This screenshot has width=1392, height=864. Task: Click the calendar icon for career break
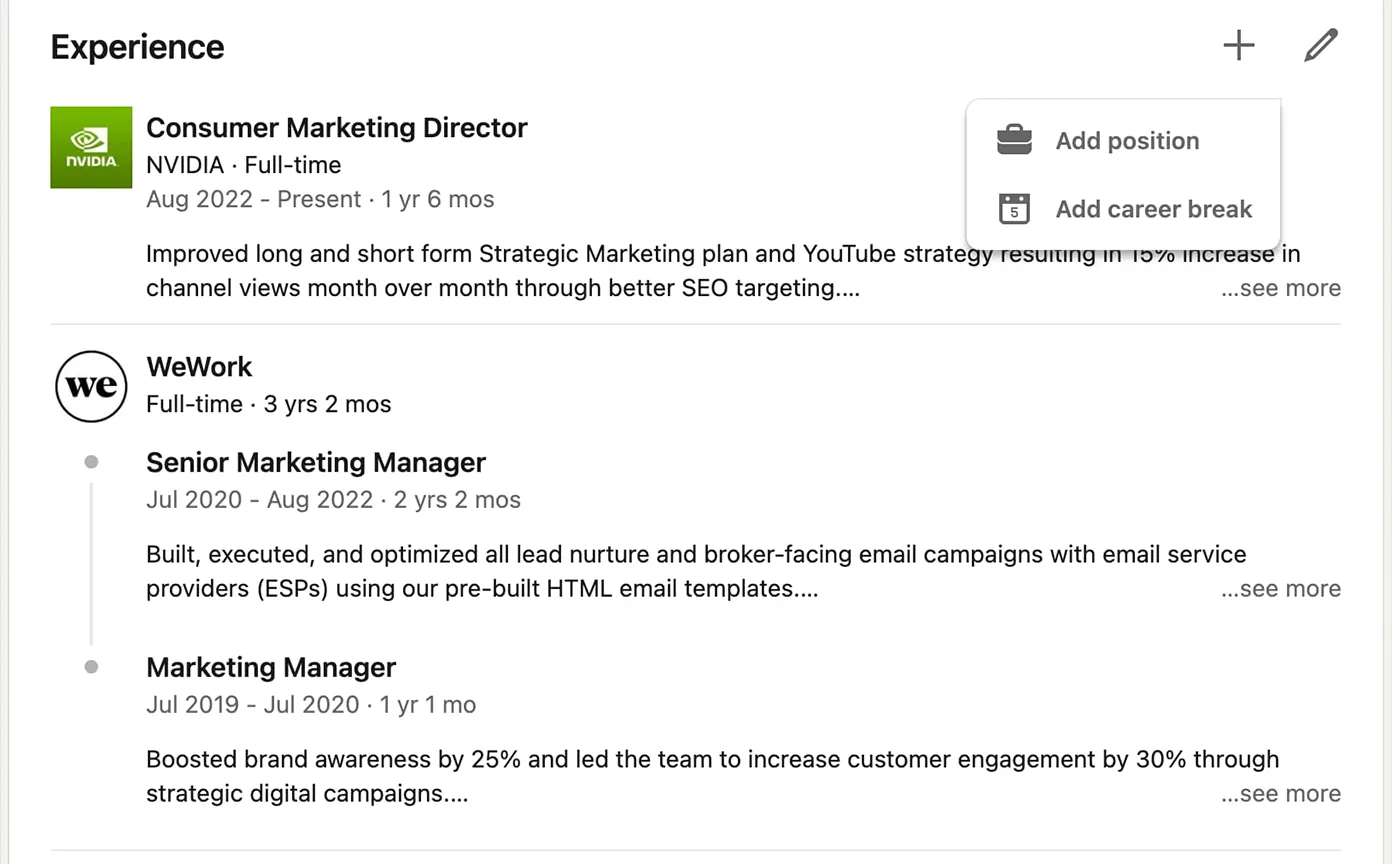pos(1014,209)
